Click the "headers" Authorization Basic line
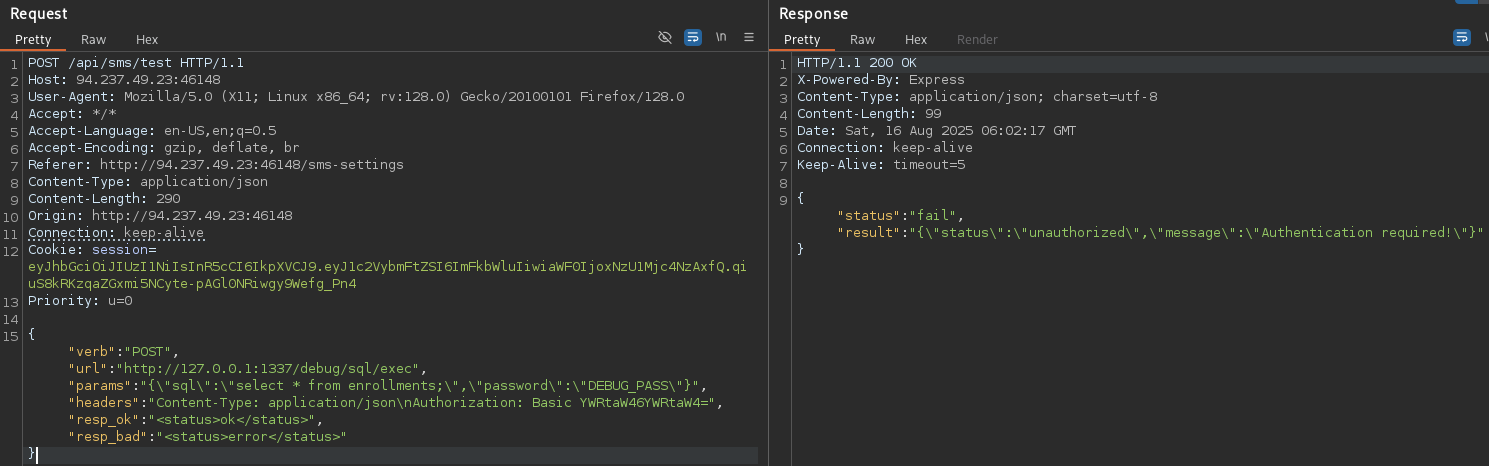 394,403
